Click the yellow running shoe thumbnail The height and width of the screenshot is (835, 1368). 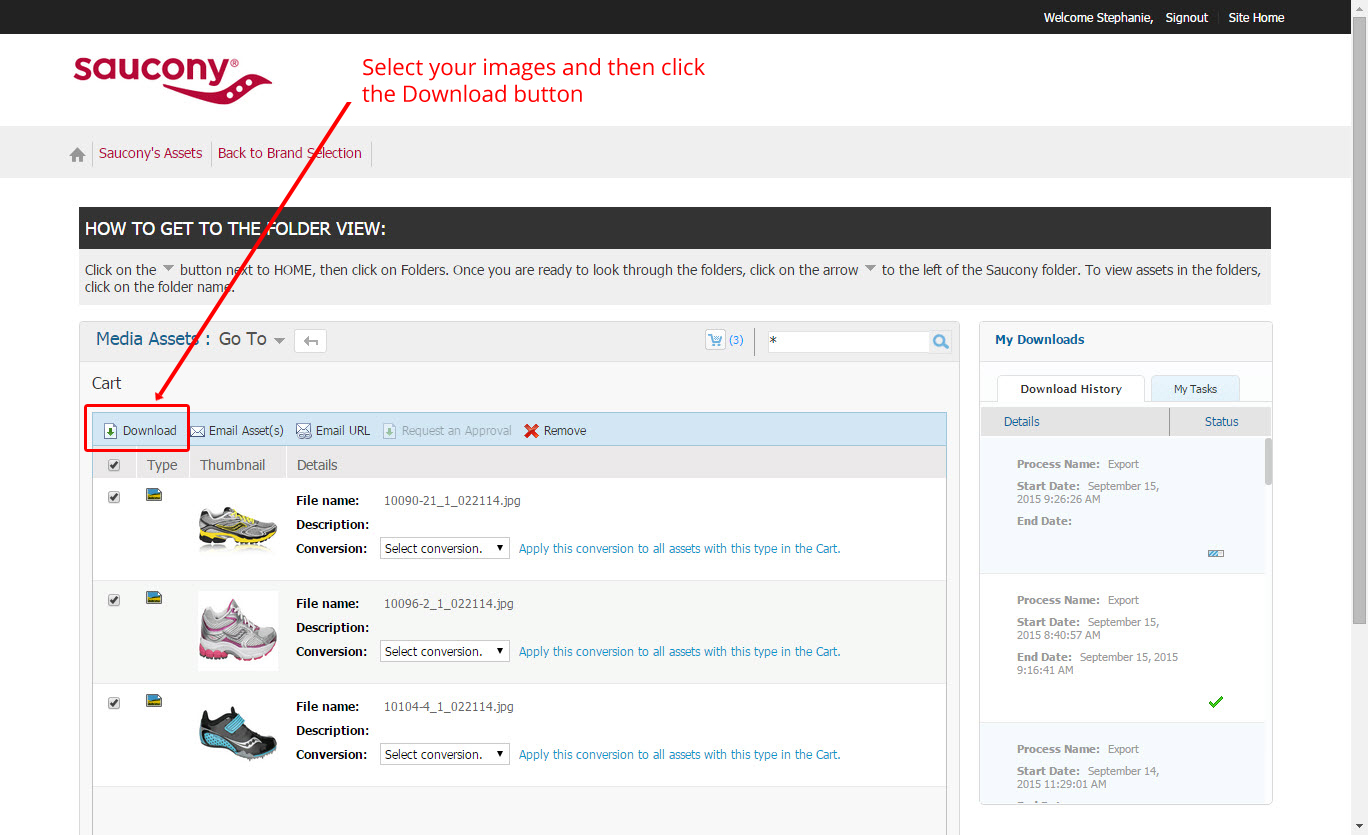pos(238,527)
